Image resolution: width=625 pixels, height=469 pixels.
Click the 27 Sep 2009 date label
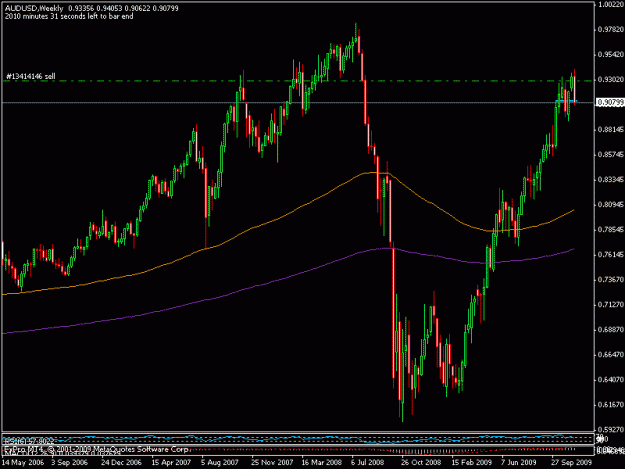pos(572,463)
